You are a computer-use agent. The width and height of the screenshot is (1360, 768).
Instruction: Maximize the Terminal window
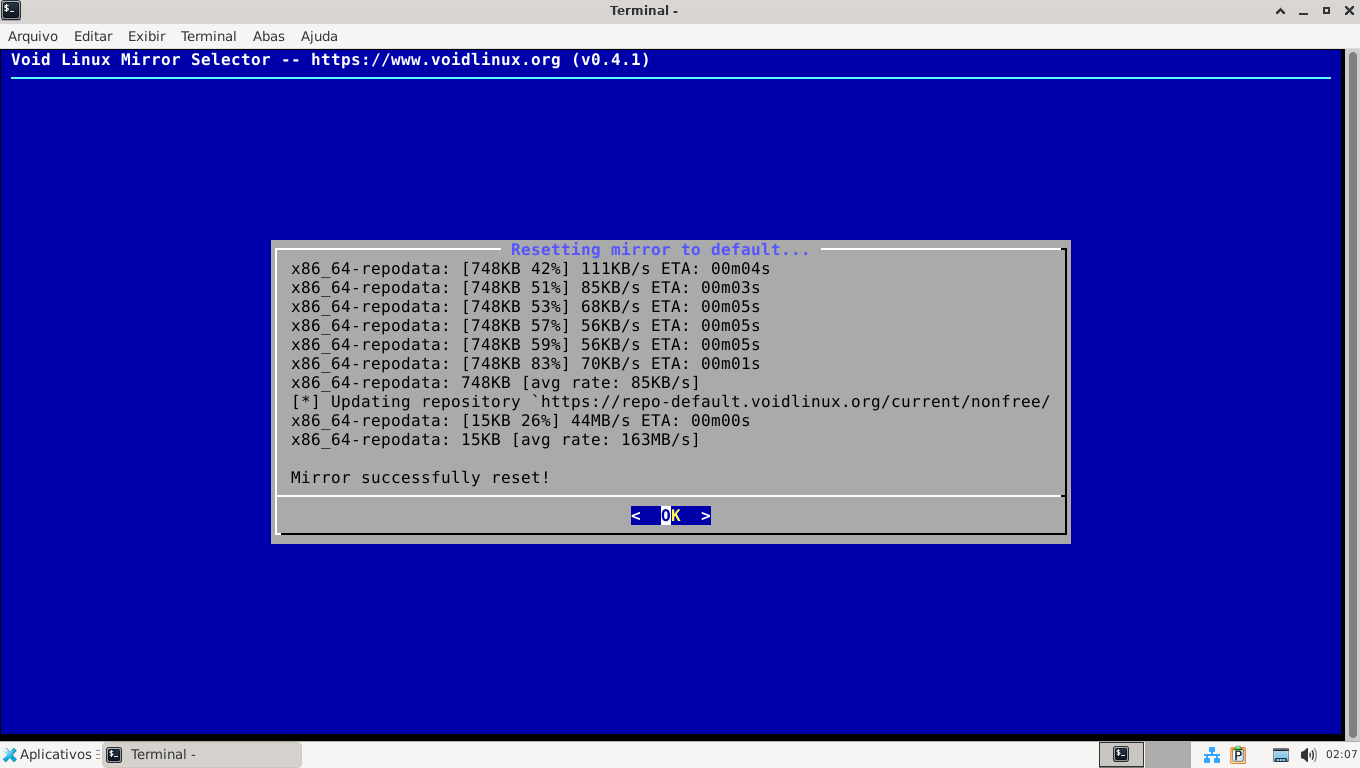pos(1326,10)
